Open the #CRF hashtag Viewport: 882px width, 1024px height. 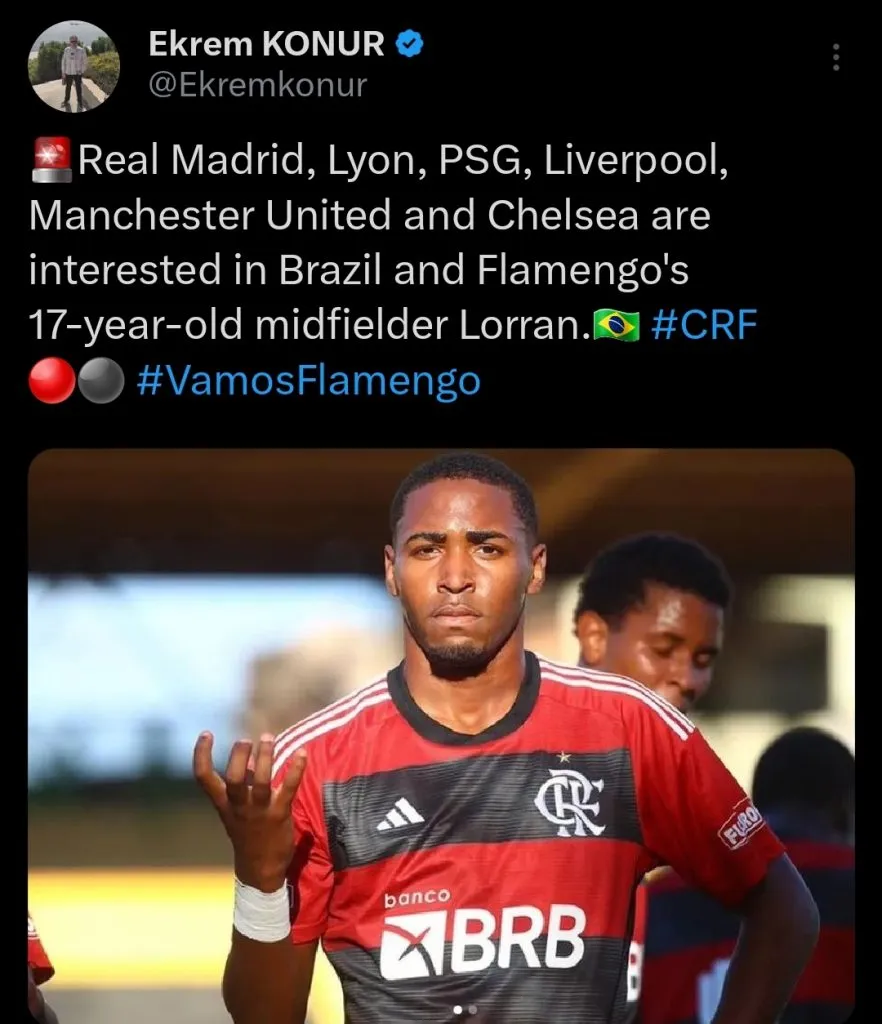point(704,325)
